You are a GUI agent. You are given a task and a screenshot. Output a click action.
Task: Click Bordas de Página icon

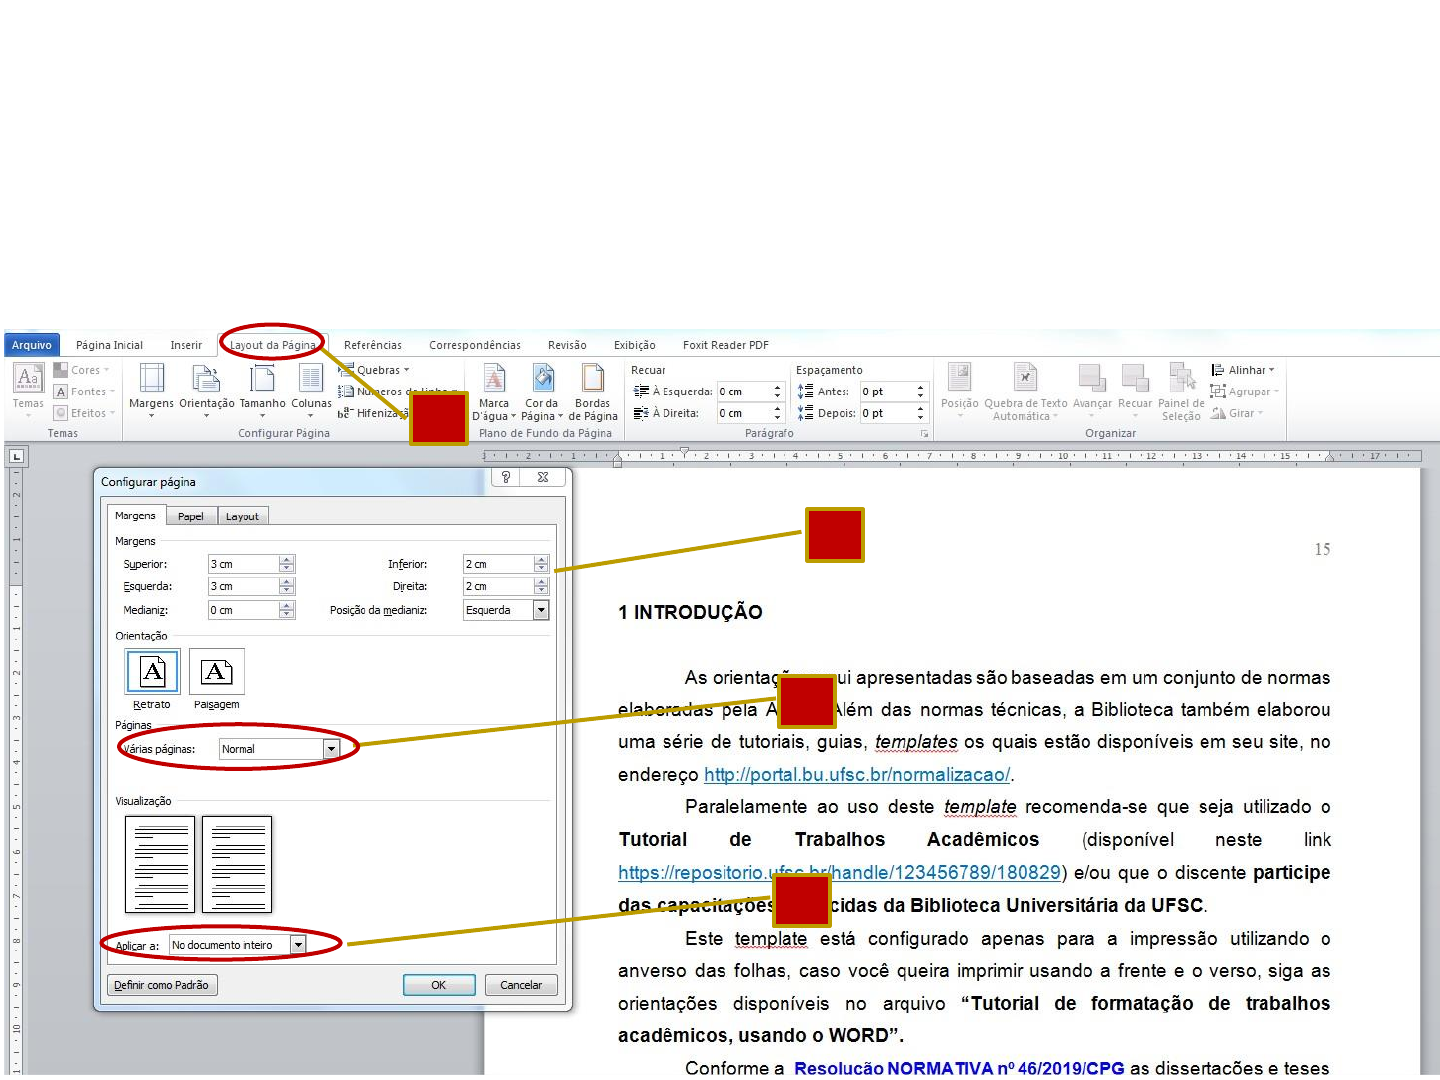point(593,380)
